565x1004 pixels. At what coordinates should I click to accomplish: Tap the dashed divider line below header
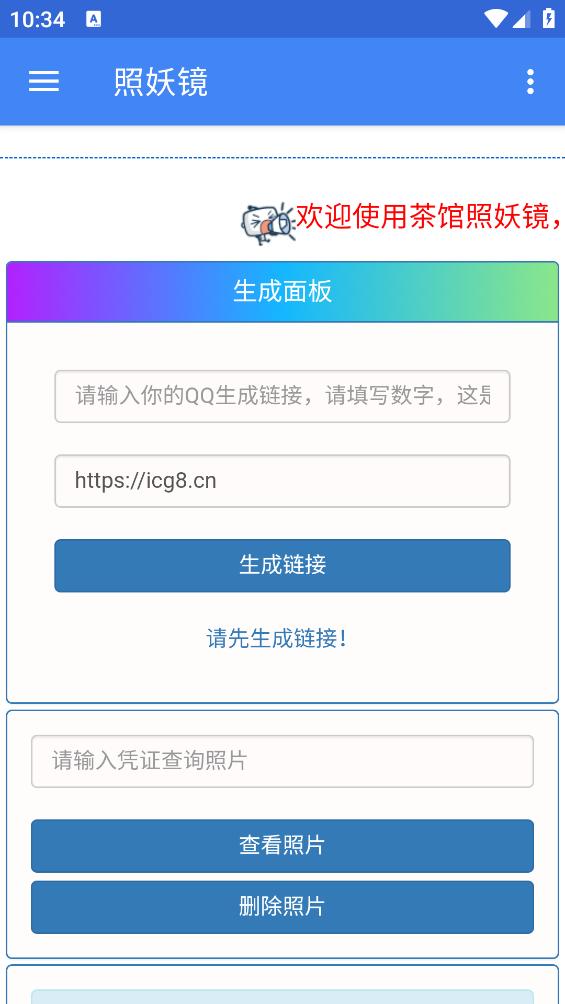[282, 157]
